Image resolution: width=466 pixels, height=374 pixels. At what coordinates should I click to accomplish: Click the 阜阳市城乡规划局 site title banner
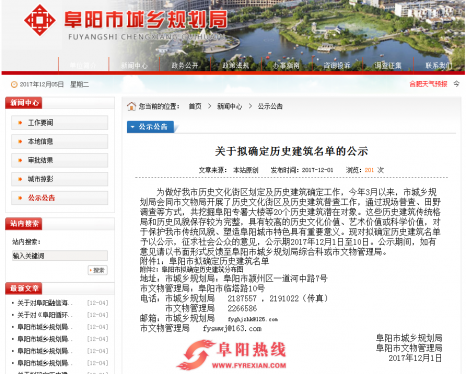[146, 20]
